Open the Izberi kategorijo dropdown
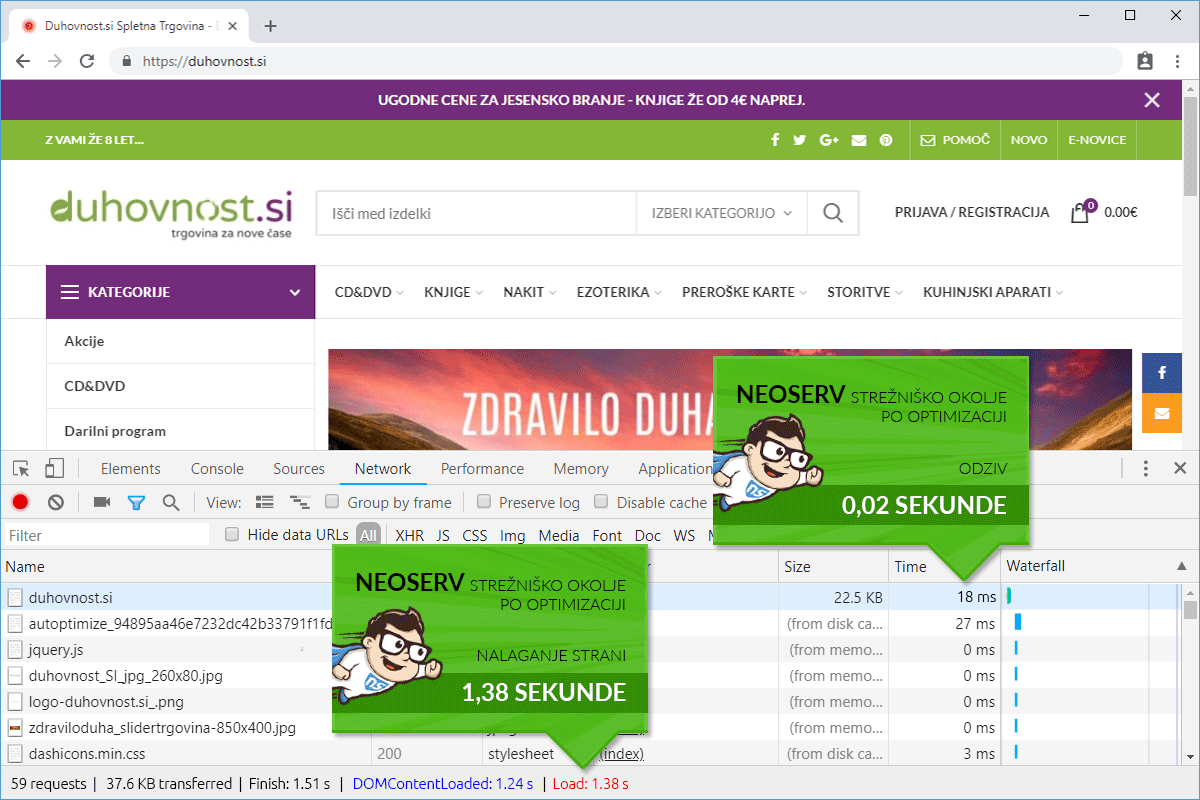This screenshot has width=1200, height=800. [721, 213]
